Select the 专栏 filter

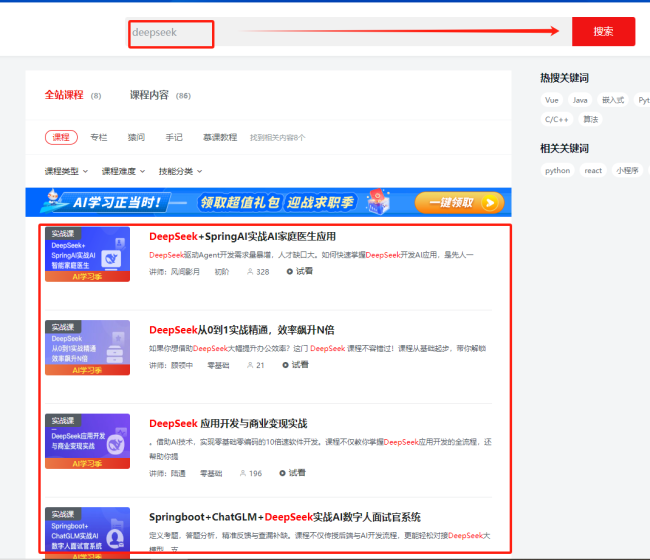click(99, 137)
